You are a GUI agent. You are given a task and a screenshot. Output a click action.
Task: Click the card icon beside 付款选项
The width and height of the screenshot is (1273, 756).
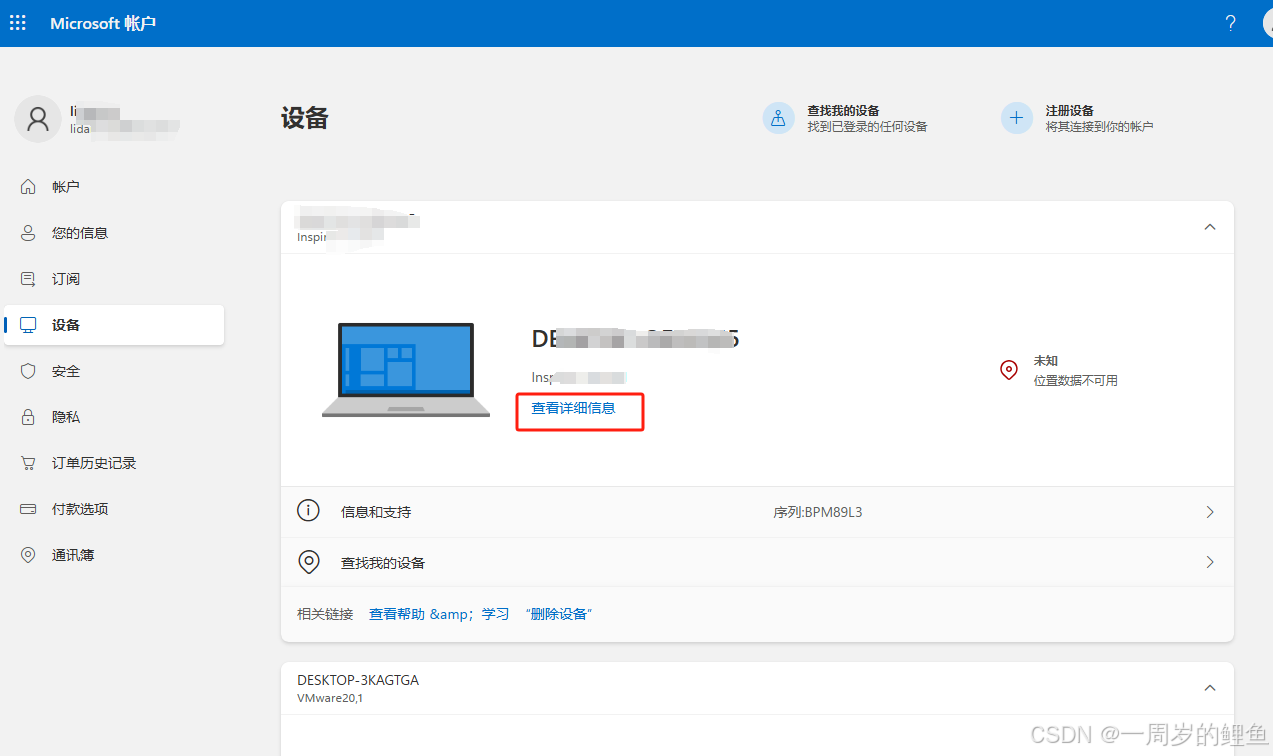pyautogui.click(x=28, y=509)
